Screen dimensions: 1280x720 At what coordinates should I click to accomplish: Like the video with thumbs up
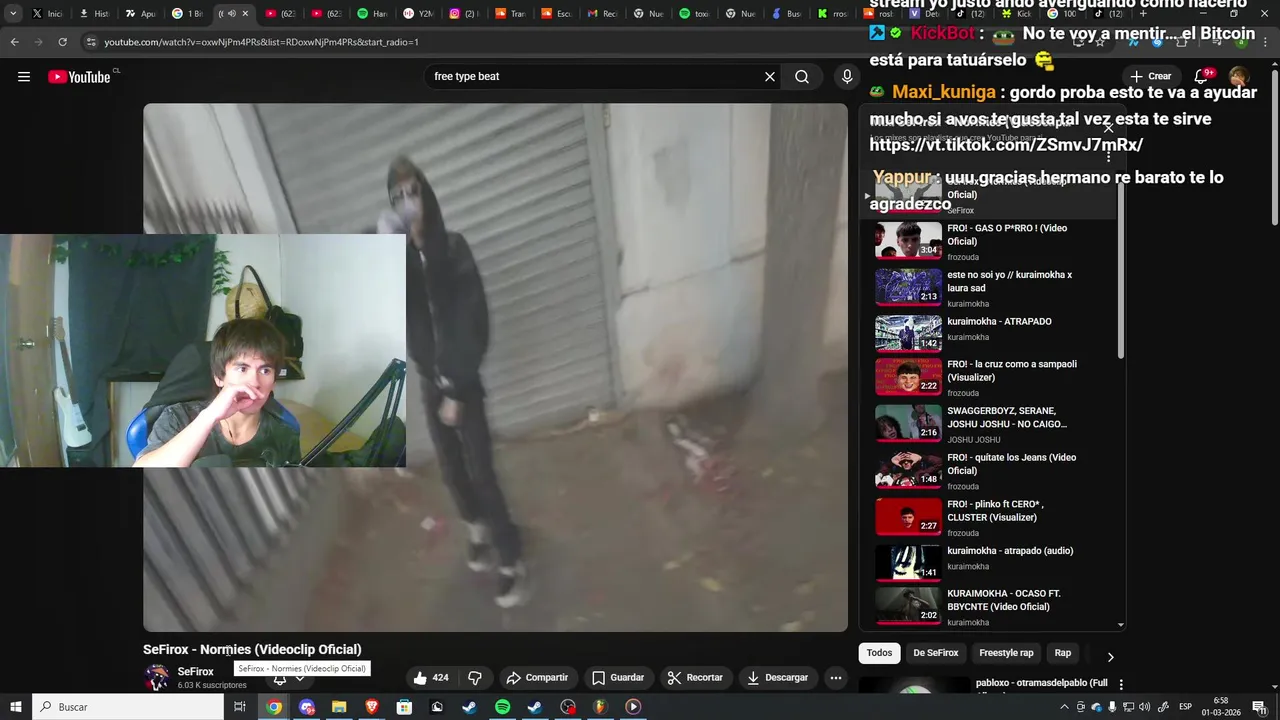(x=431, y=678)
